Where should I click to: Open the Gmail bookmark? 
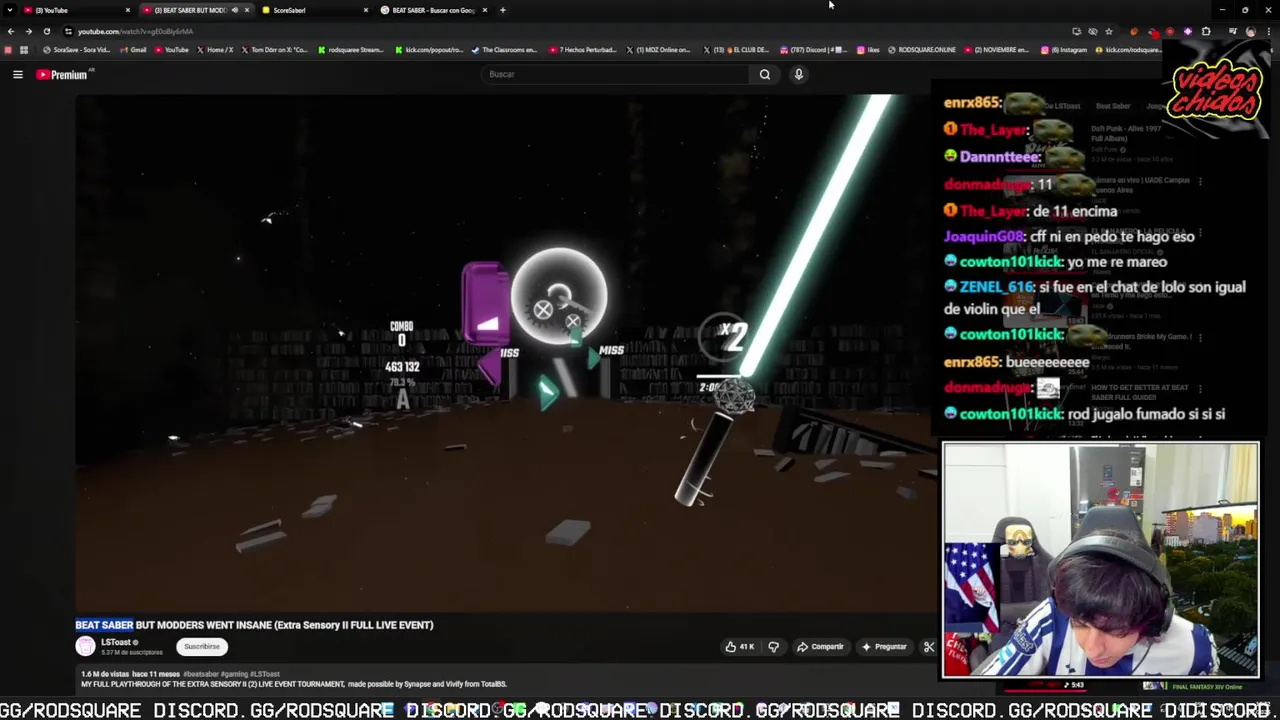point(132,49)
